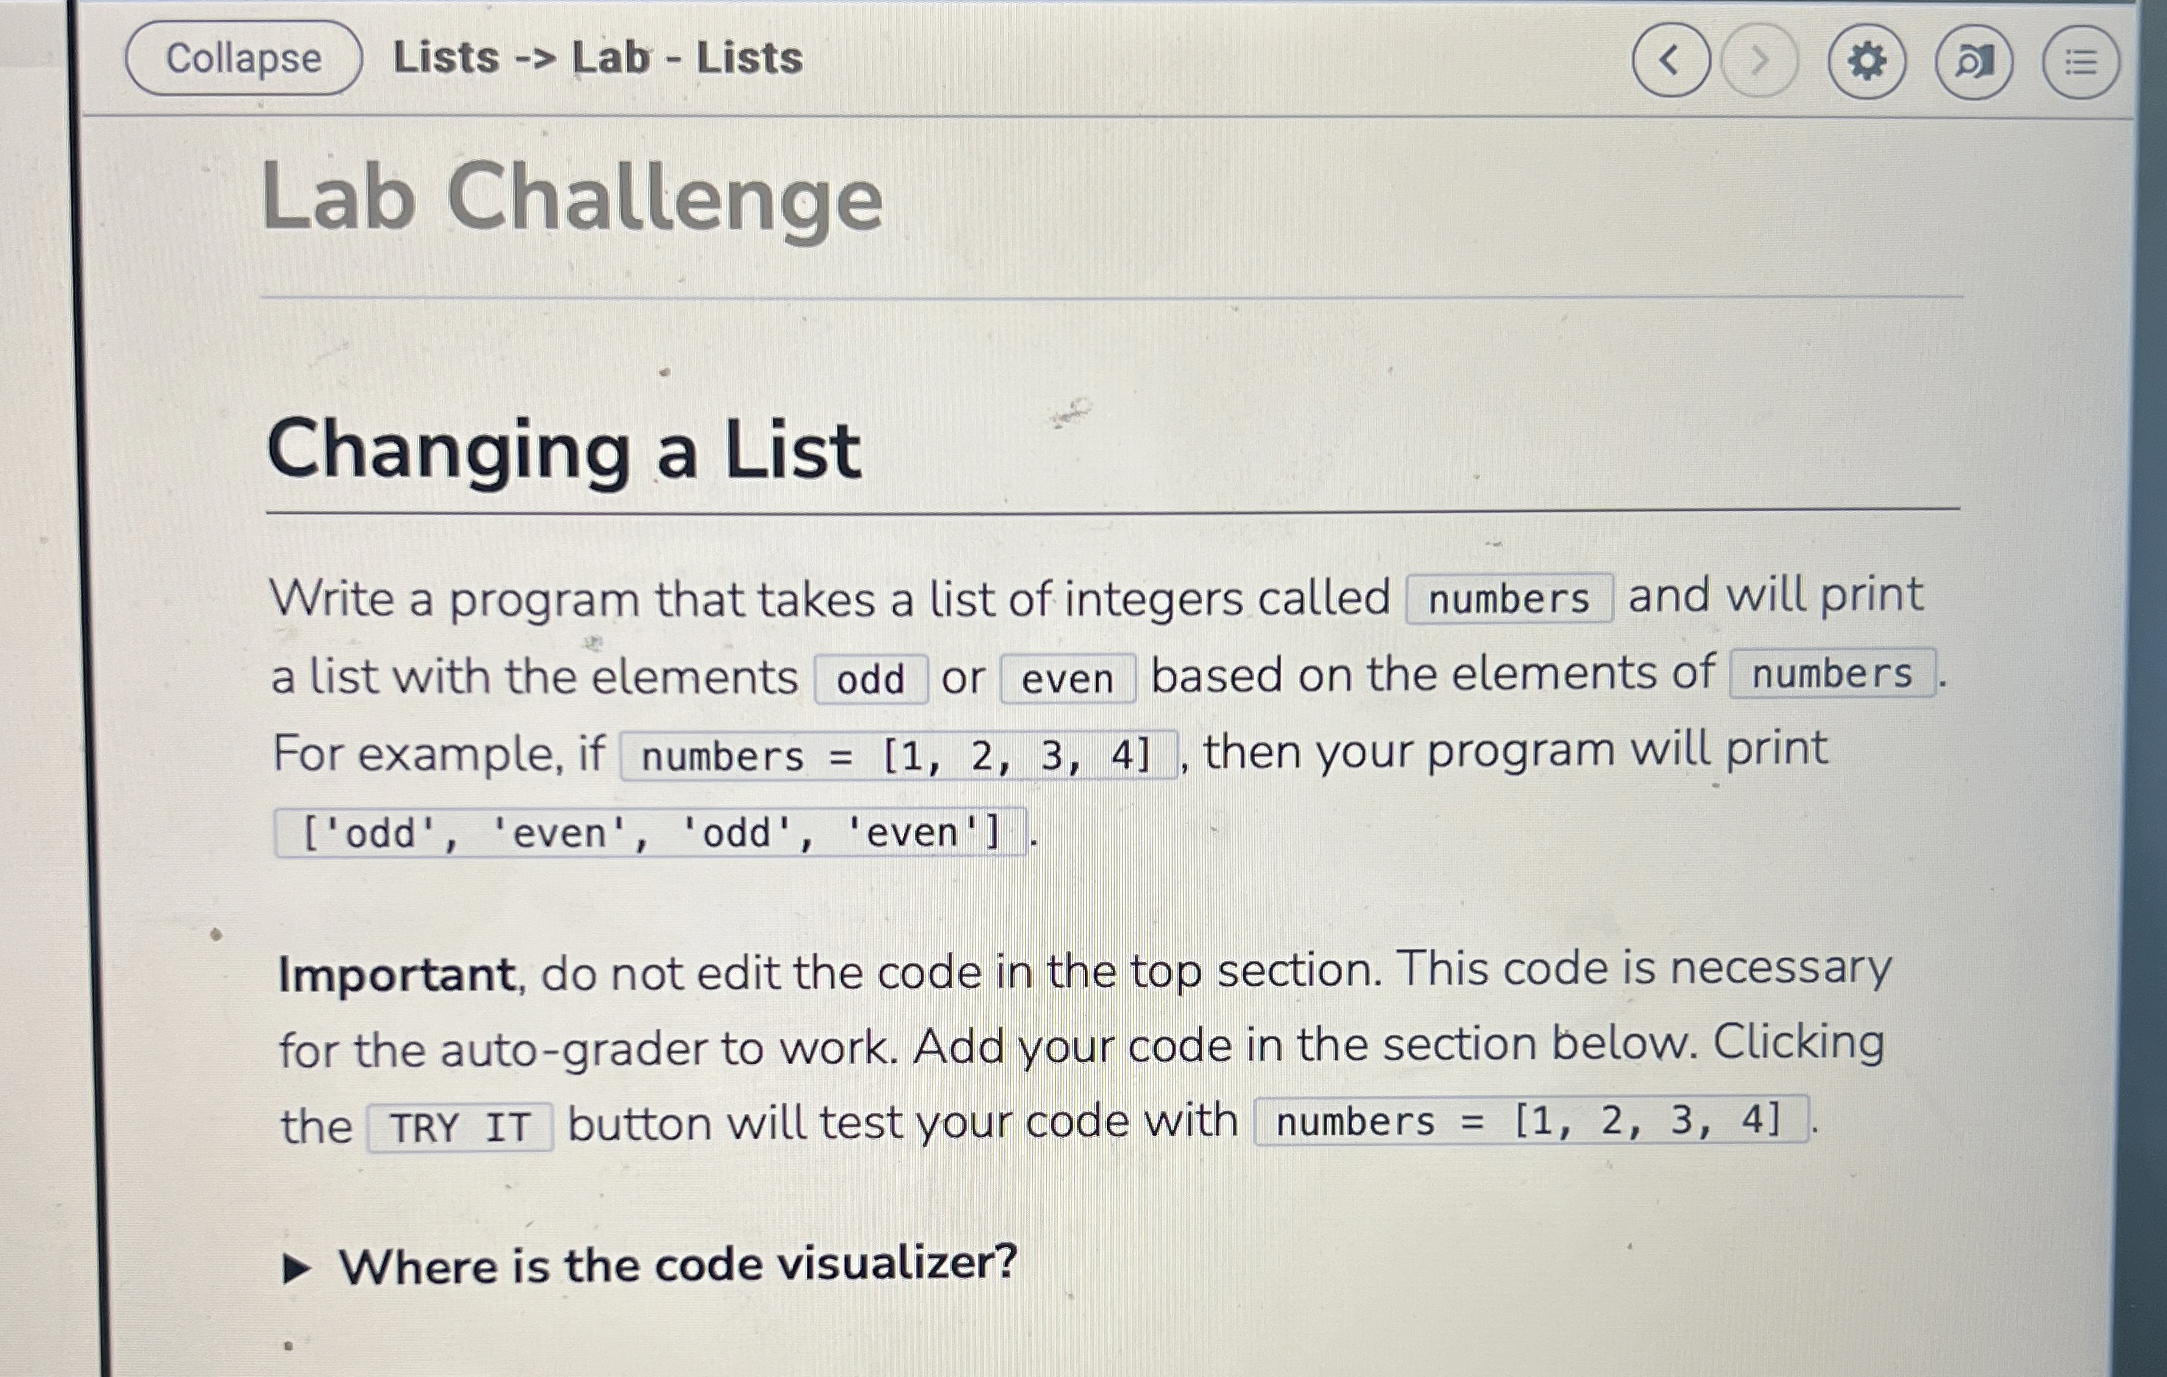Click the magnifier-and-page icon in the toolbar
The height and width of the screenshot is (1377, 2167).
click(x=1972, y=62)
